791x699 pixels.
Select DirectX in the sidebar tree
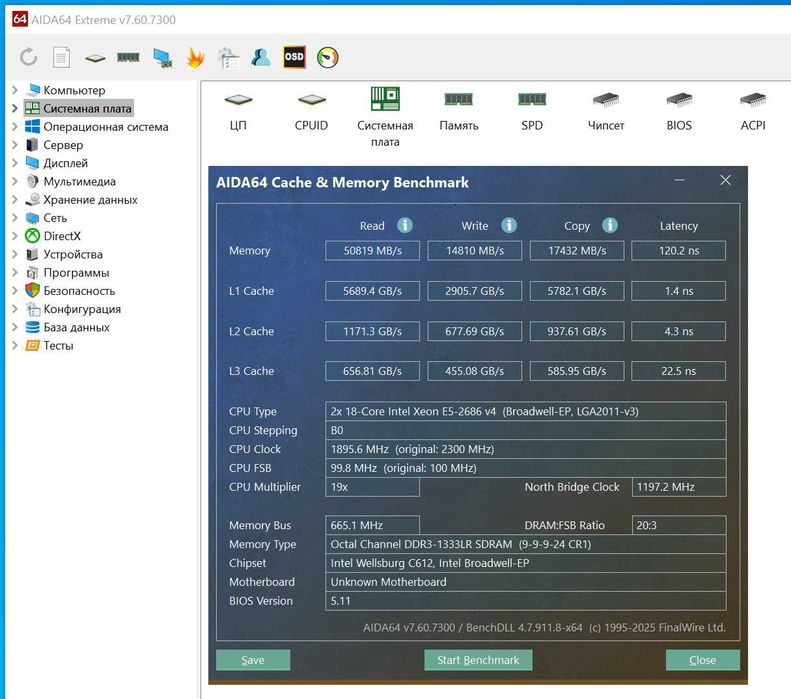coord(61,236)
